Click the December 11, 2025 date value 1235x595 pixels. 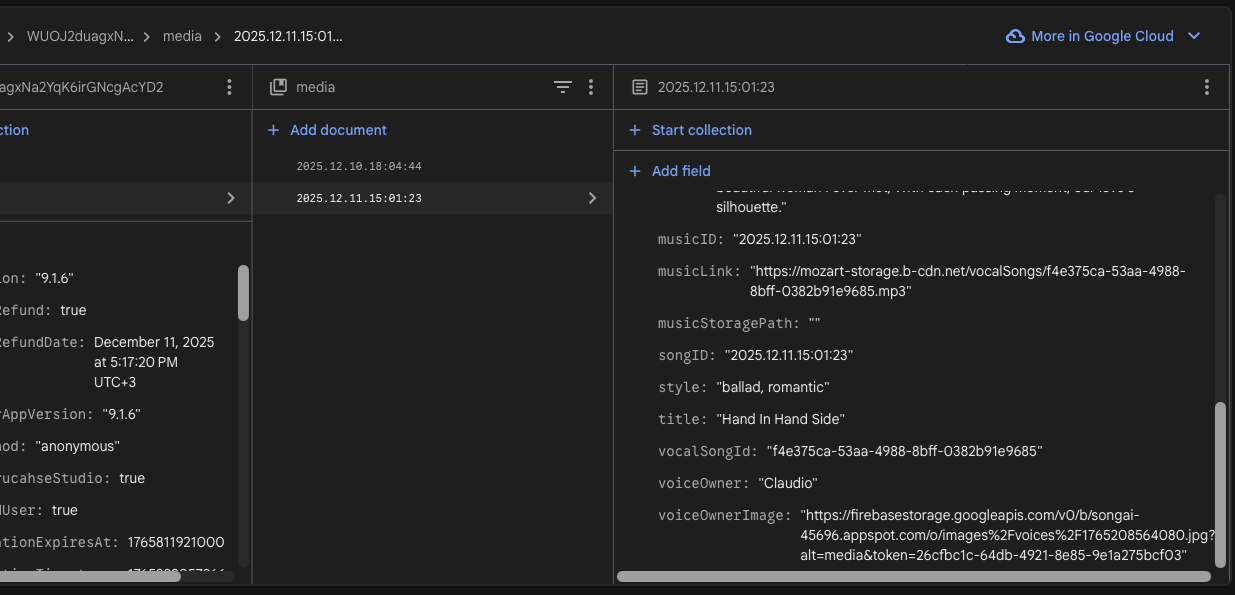click(154, 362)
